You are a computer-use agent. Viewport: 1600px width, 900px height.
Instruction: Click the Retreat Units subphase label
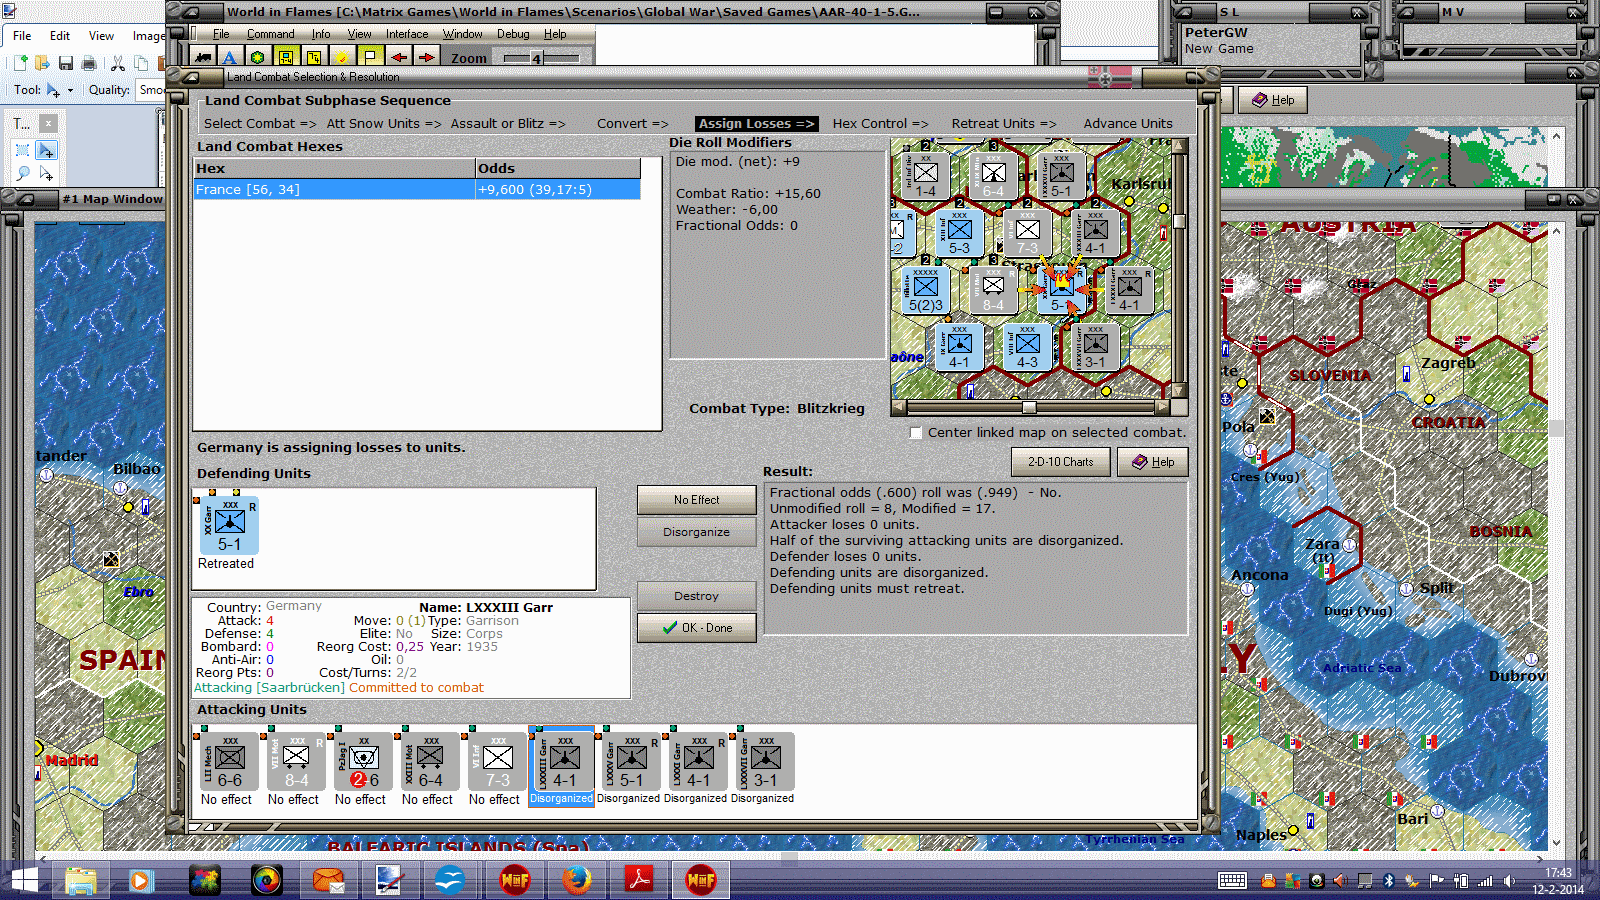pos(1004,124)
